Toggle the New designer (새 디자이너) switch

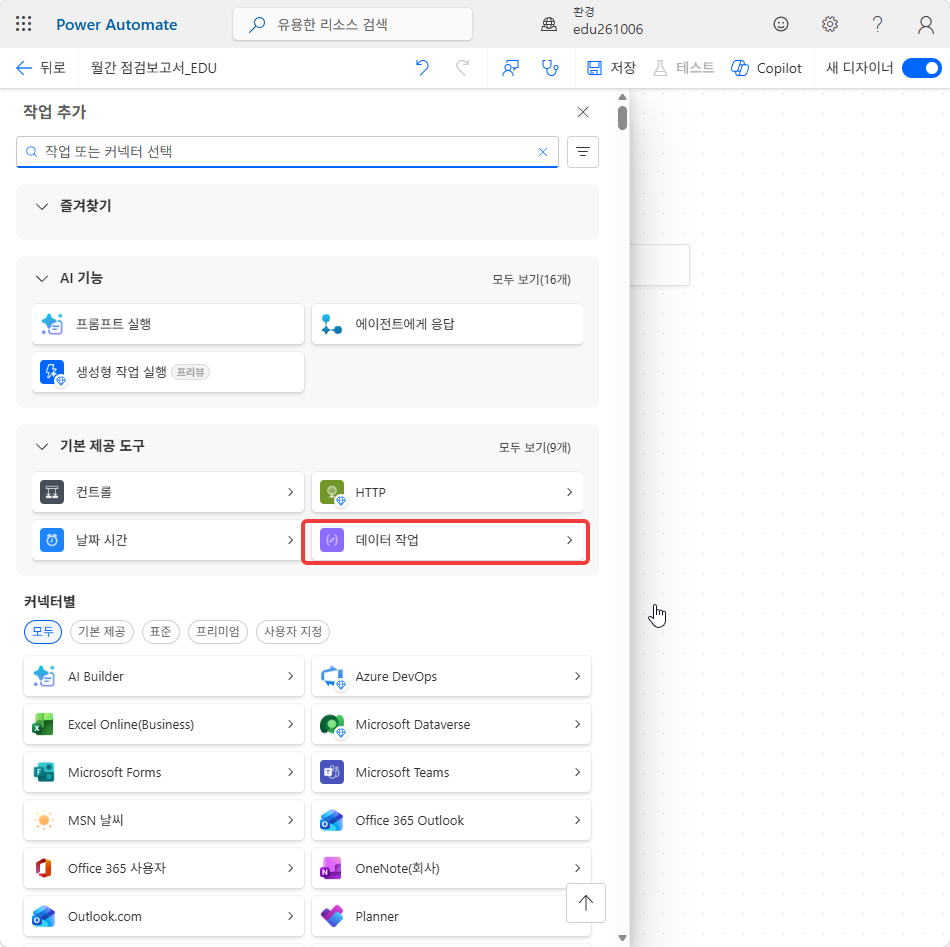pyautogui.click(x=922, y=68)
